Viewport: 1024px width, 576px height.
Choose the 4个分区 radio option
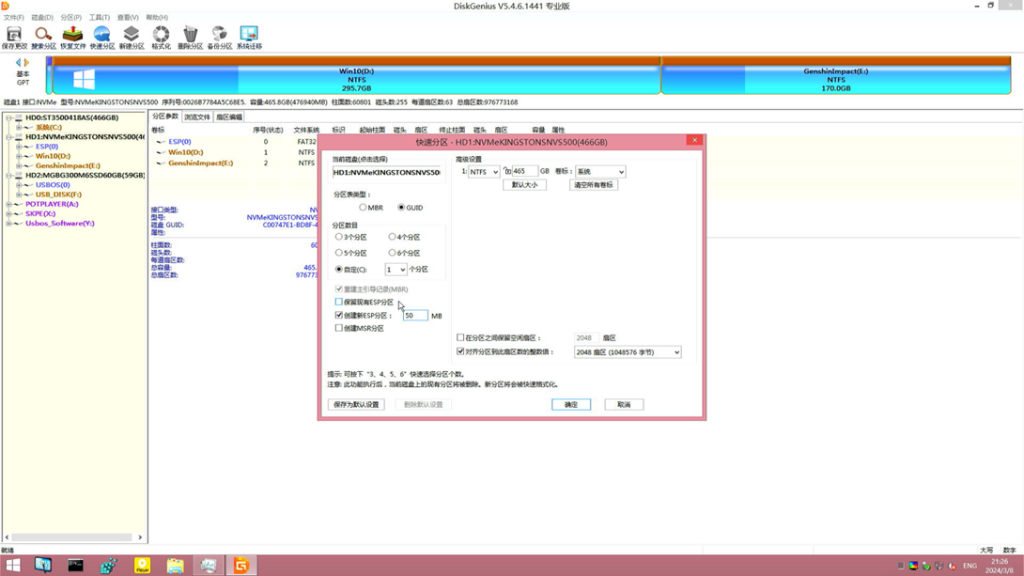[392, 237]
